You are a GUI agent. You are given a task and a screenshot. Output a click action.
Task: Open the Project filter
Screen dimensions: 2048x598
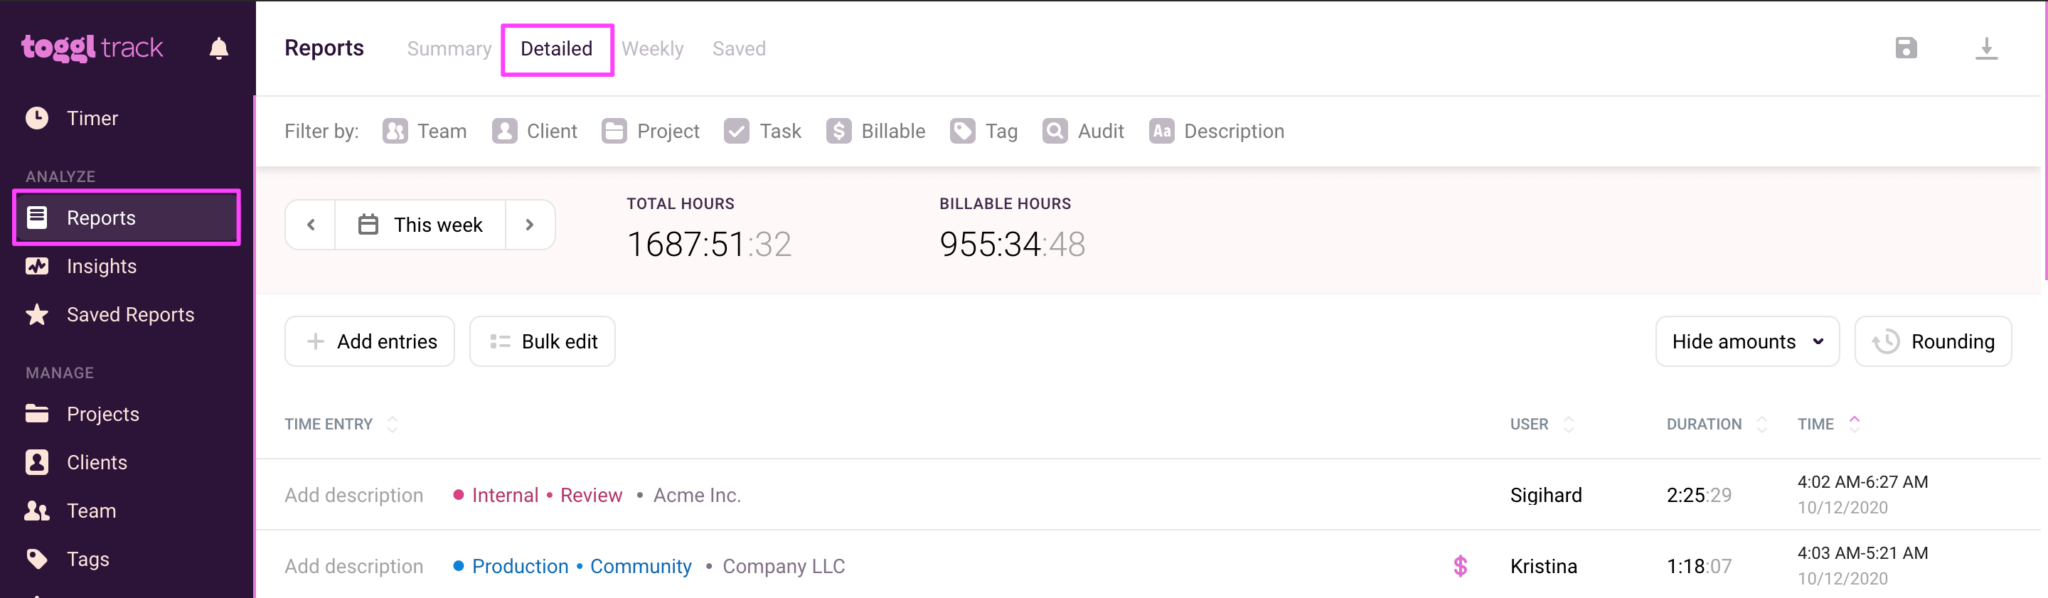[x=650, y=130]
